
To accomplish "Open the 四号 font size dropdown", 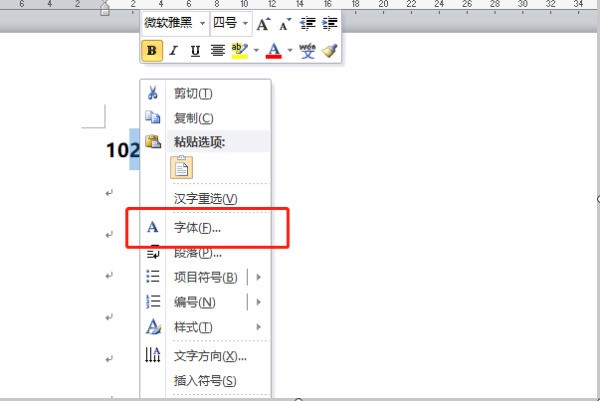I will (244, 23).
